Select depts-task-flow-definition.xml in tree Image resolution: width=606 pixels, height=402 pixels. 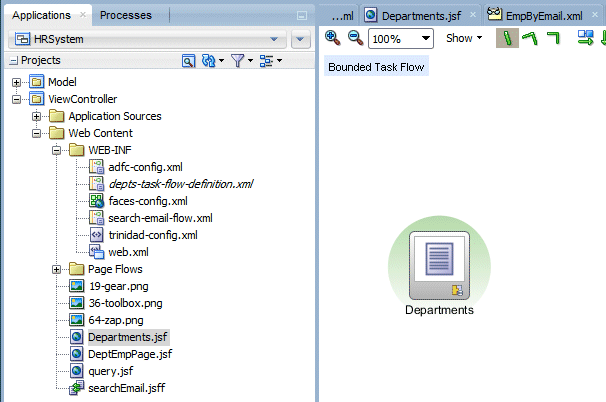181,184
